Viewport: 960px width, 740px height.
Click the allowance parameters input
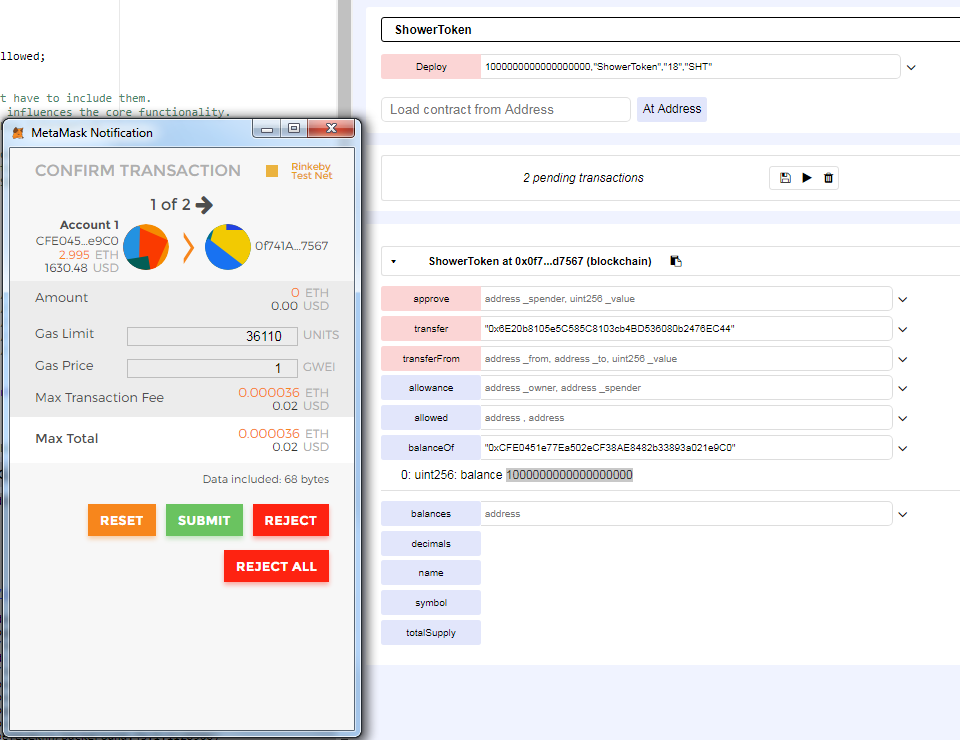(x=686, y=388)
